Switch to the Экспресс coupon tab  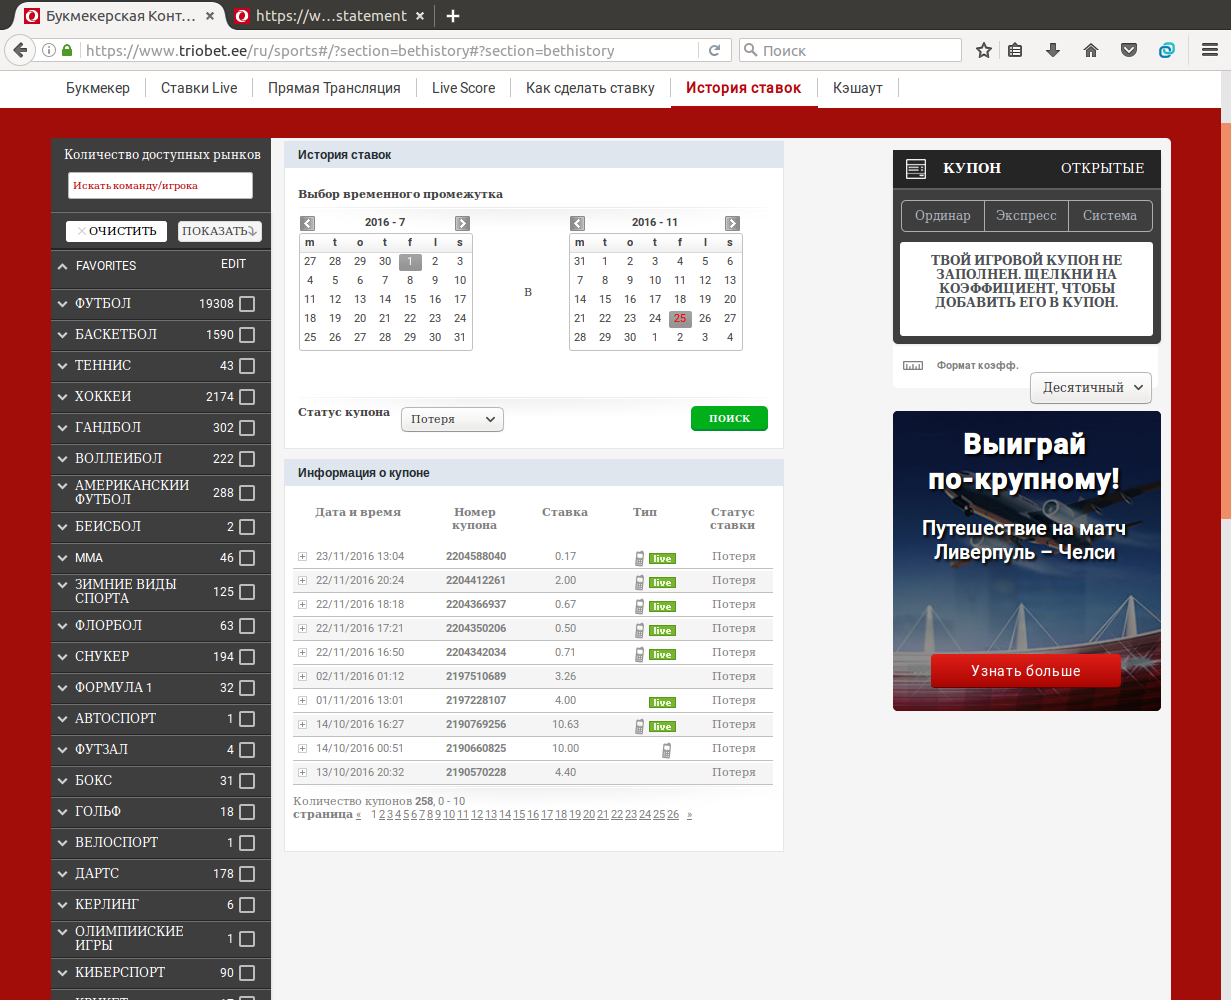pyautogui.click(x=1026, y=216)
